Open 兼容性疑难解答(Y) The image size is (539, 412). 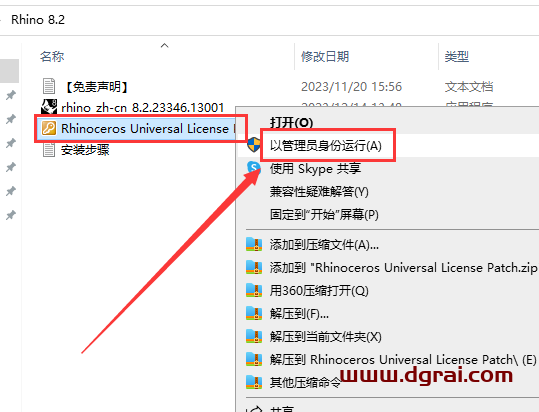319,191
